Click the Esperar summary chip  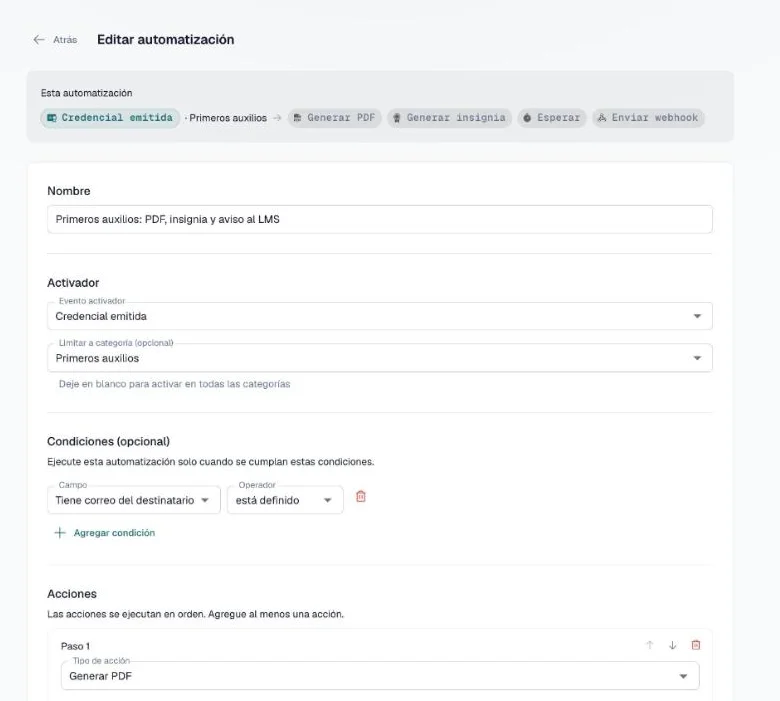pyautogui.click(x=552, y=118)
